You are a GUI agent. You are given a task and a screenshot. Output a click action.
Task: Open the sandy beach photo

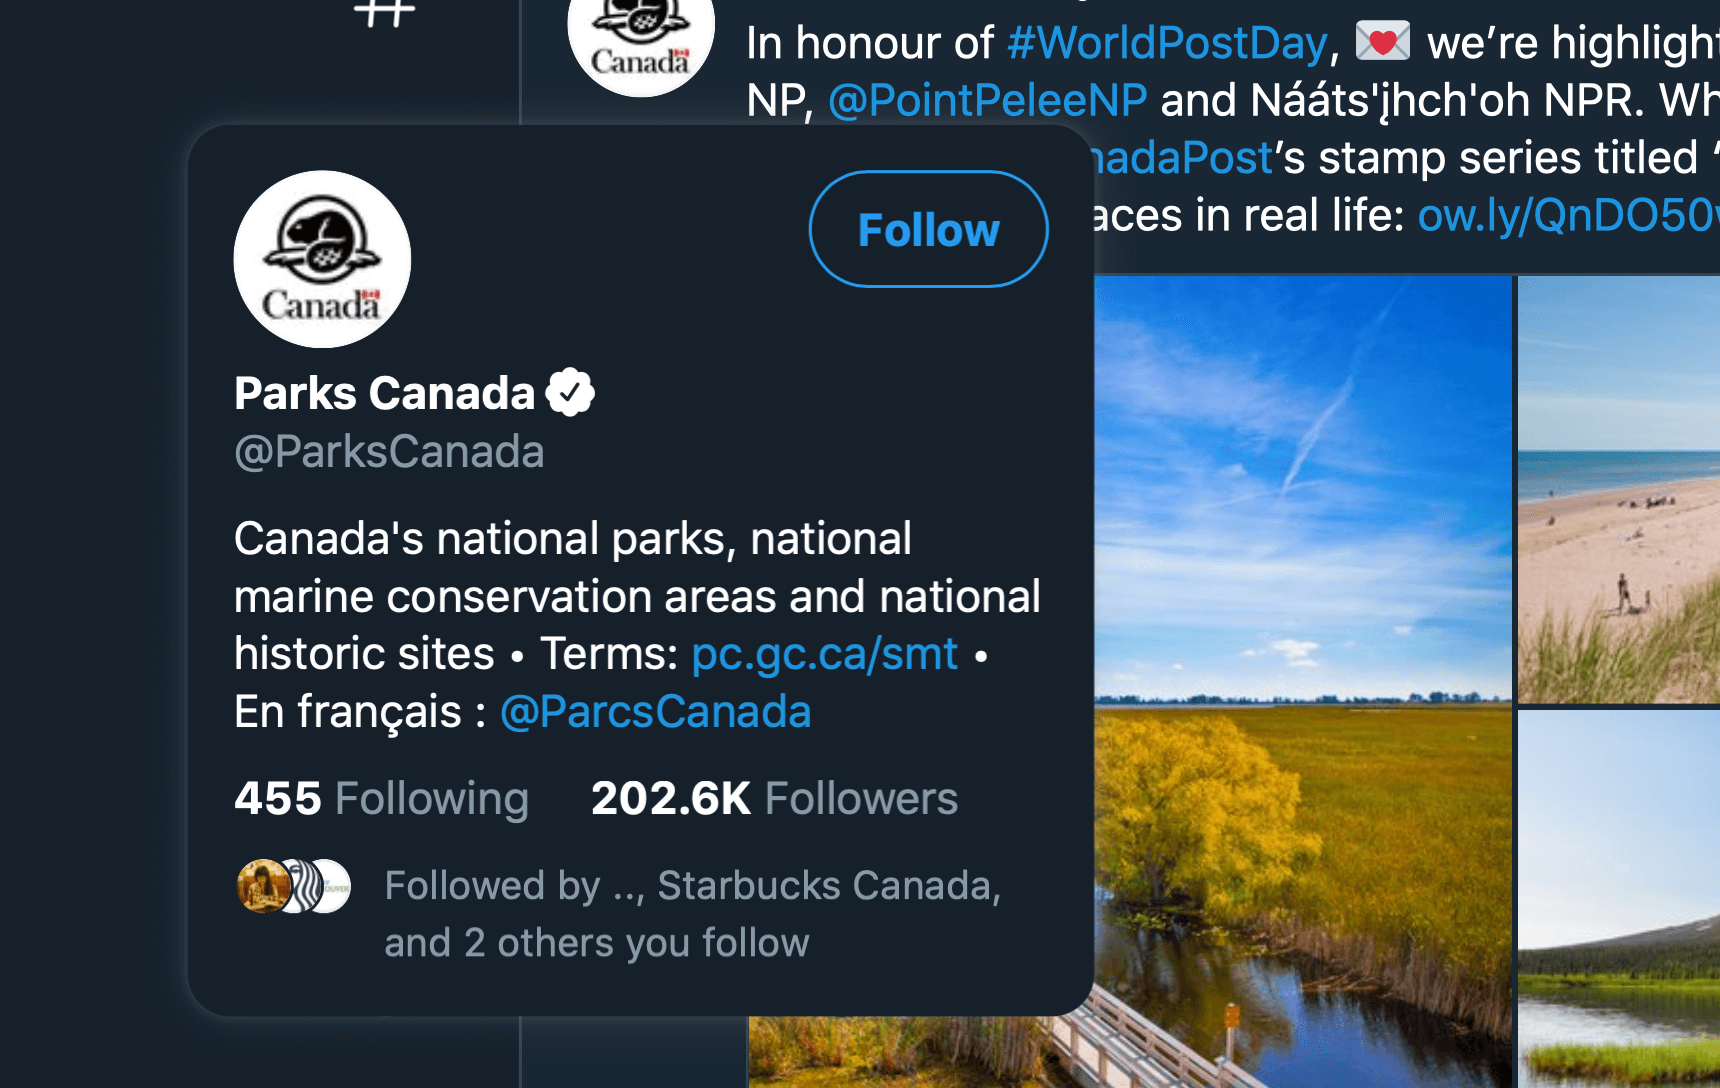pyautogui.click(x=1618, y=490)
